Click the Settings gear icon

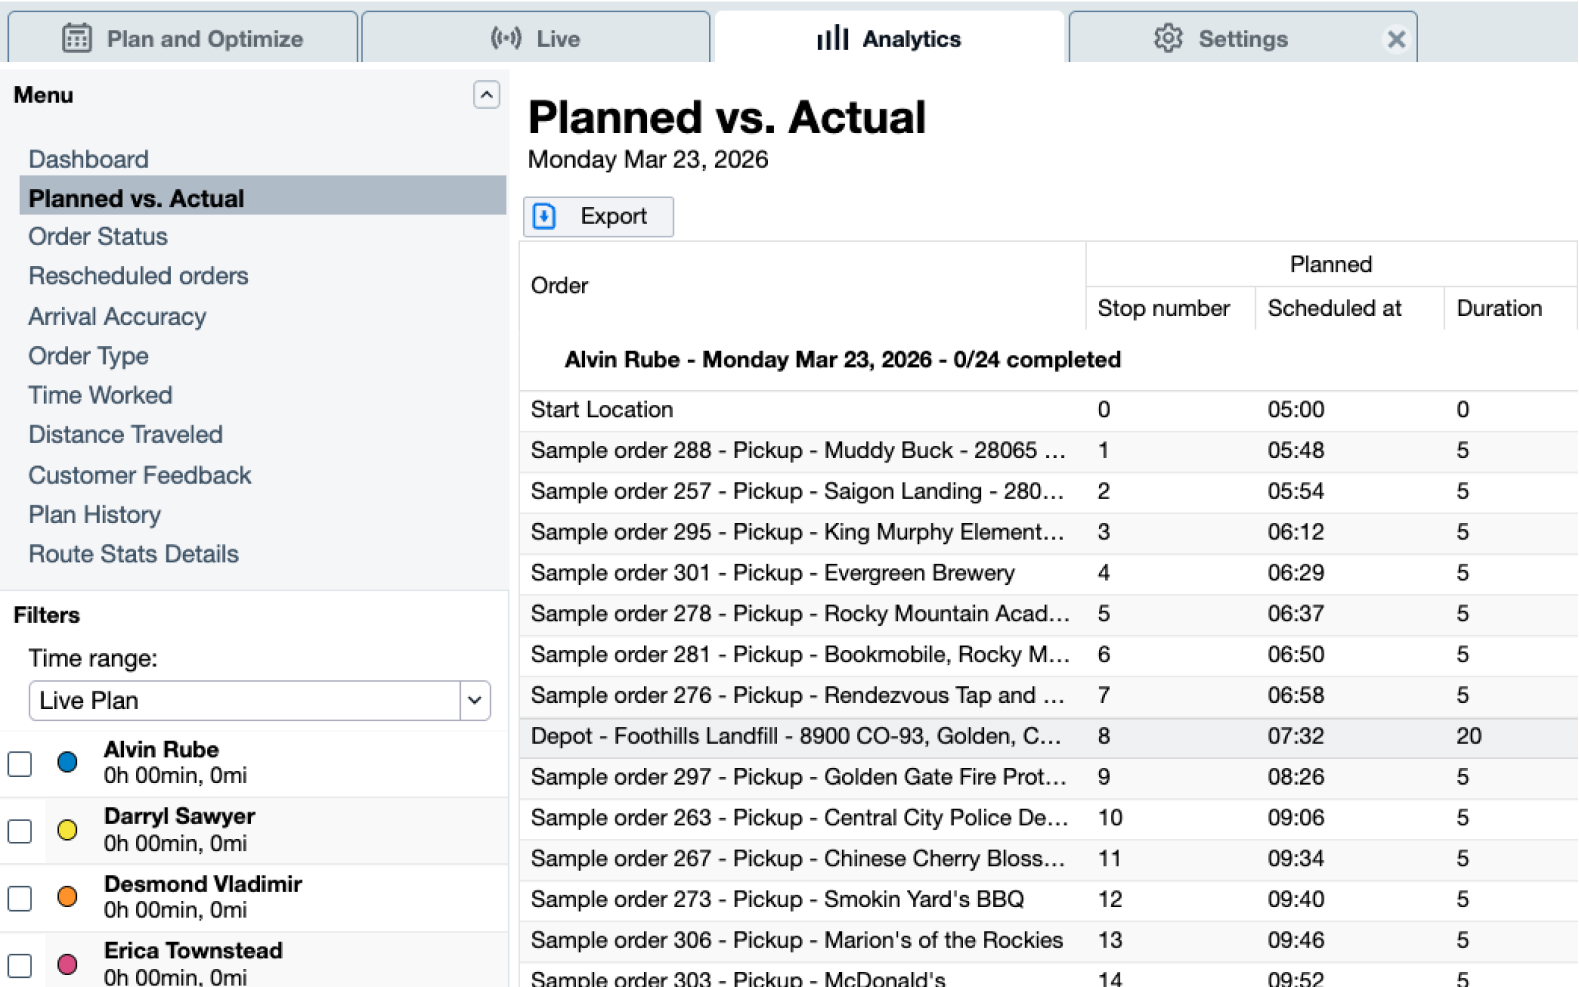tap(1167, 38)
